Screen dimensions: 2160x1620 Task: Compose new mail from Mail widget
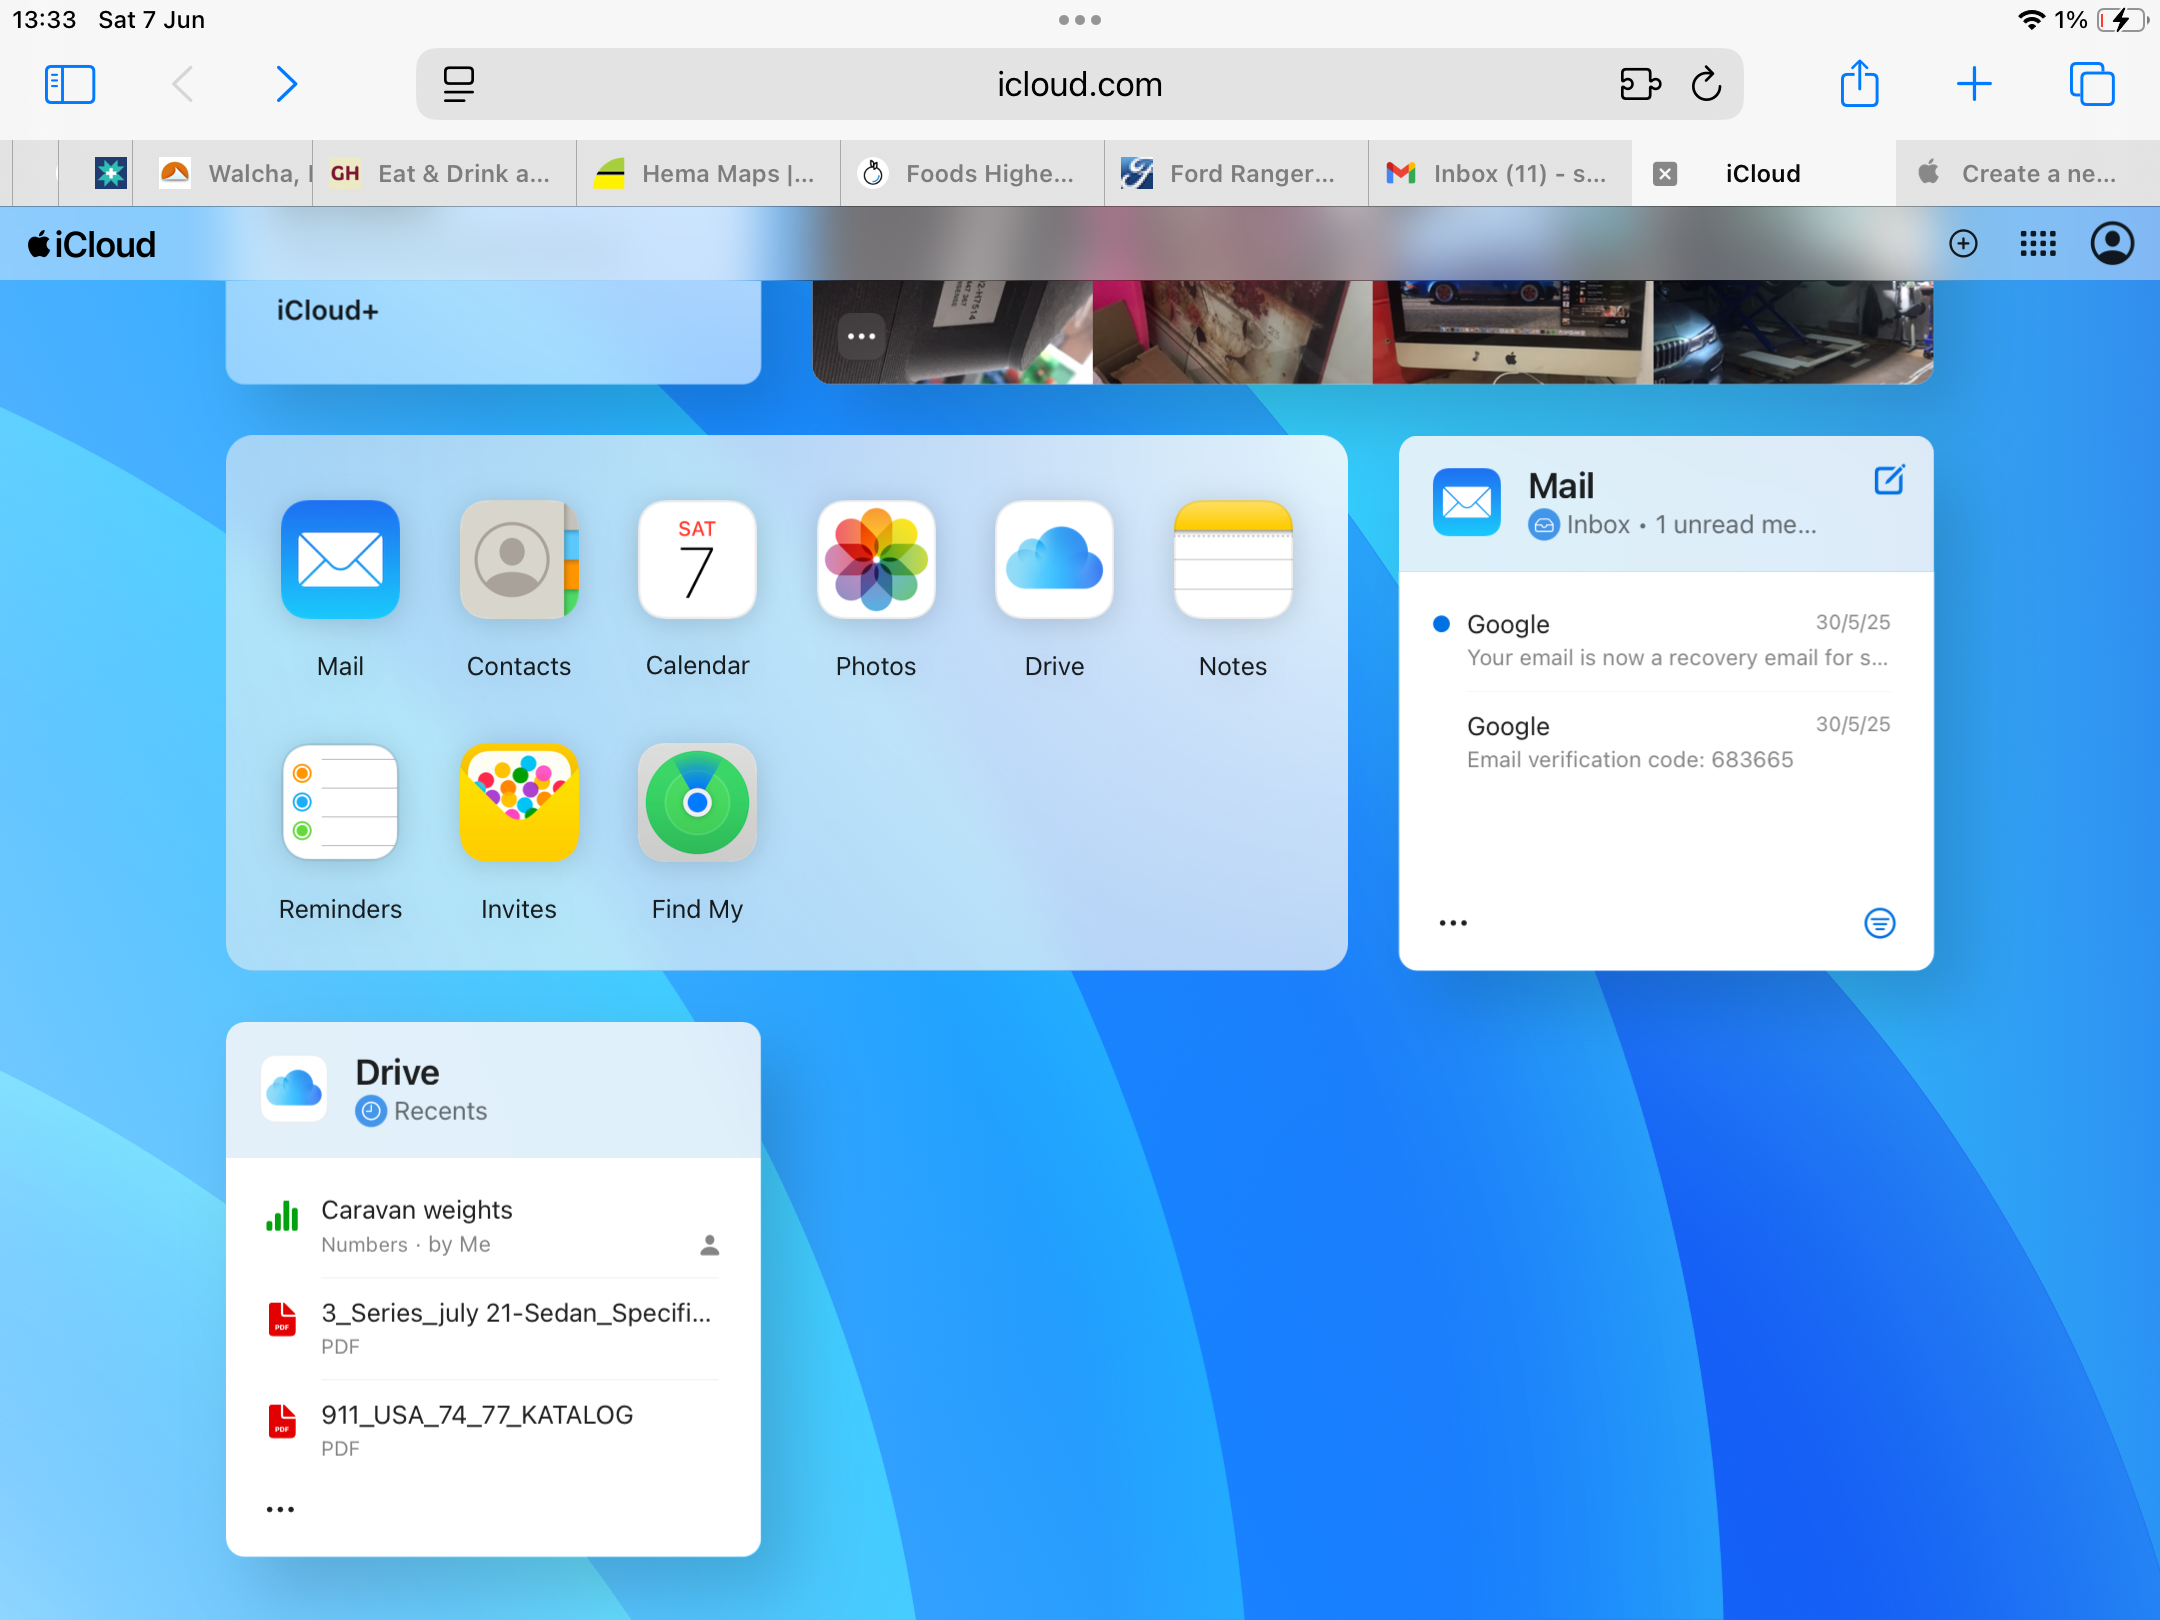tap(1888, 481)
